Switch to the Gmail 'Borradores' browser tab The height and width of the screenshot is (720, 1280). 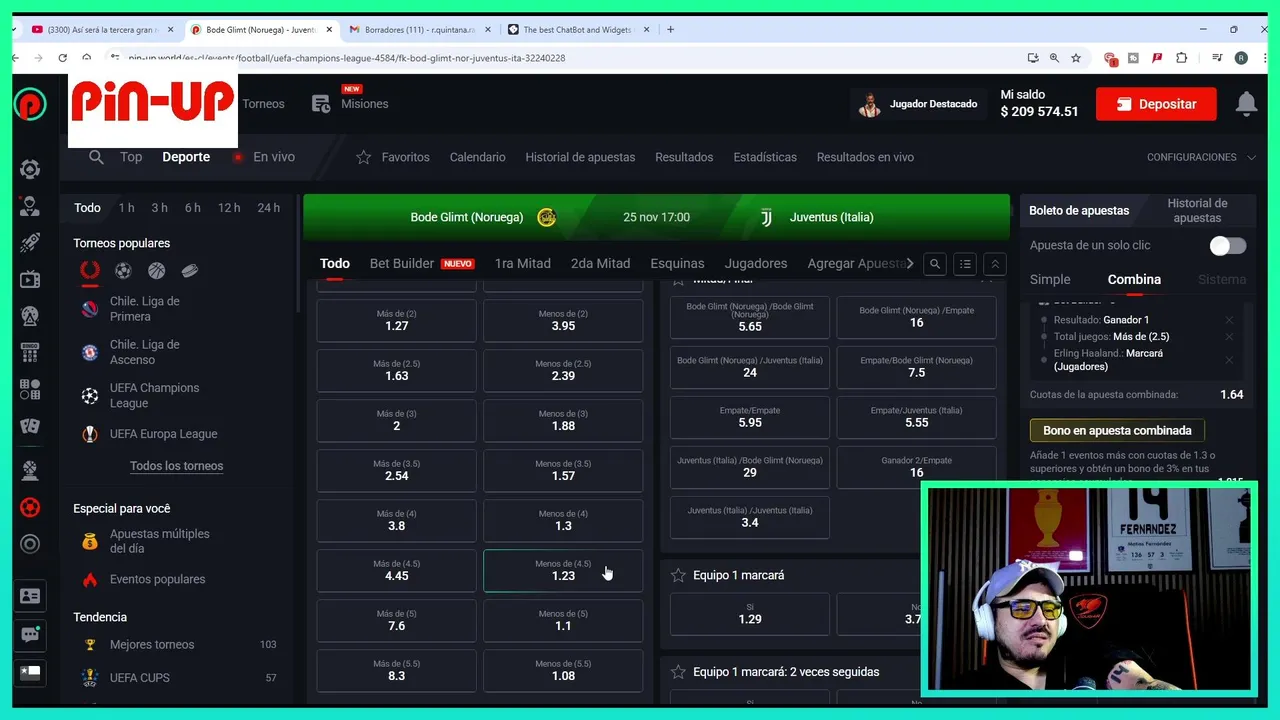(420, 30)
